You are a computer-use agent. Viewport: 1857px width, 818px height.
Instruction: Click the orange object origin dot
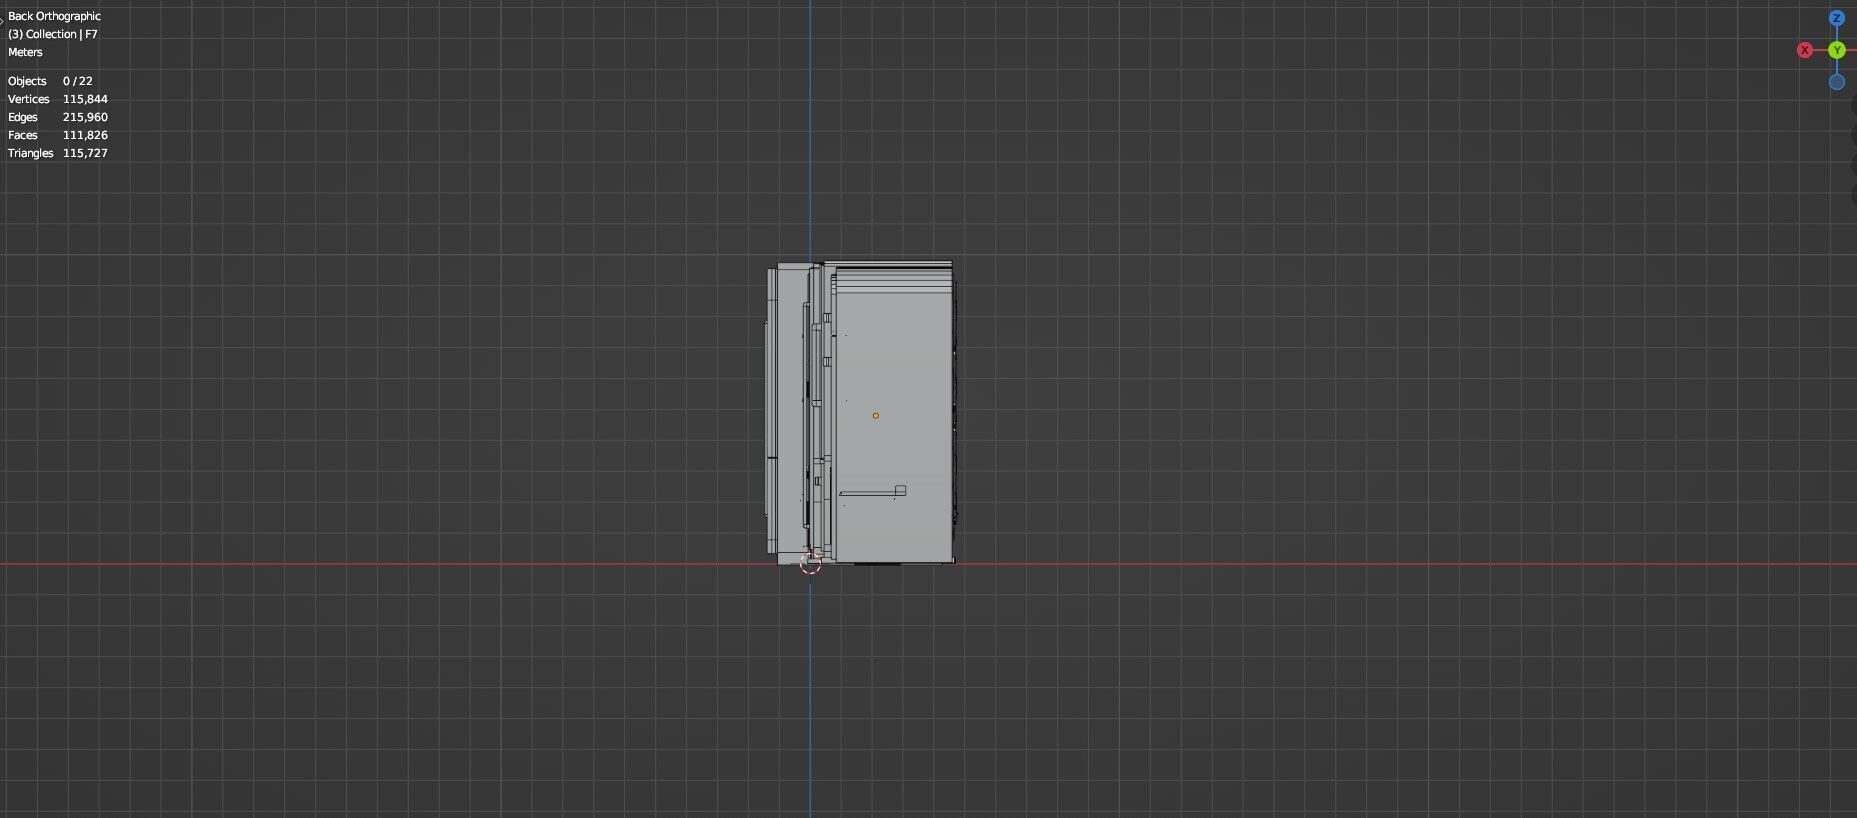[875, 415]
